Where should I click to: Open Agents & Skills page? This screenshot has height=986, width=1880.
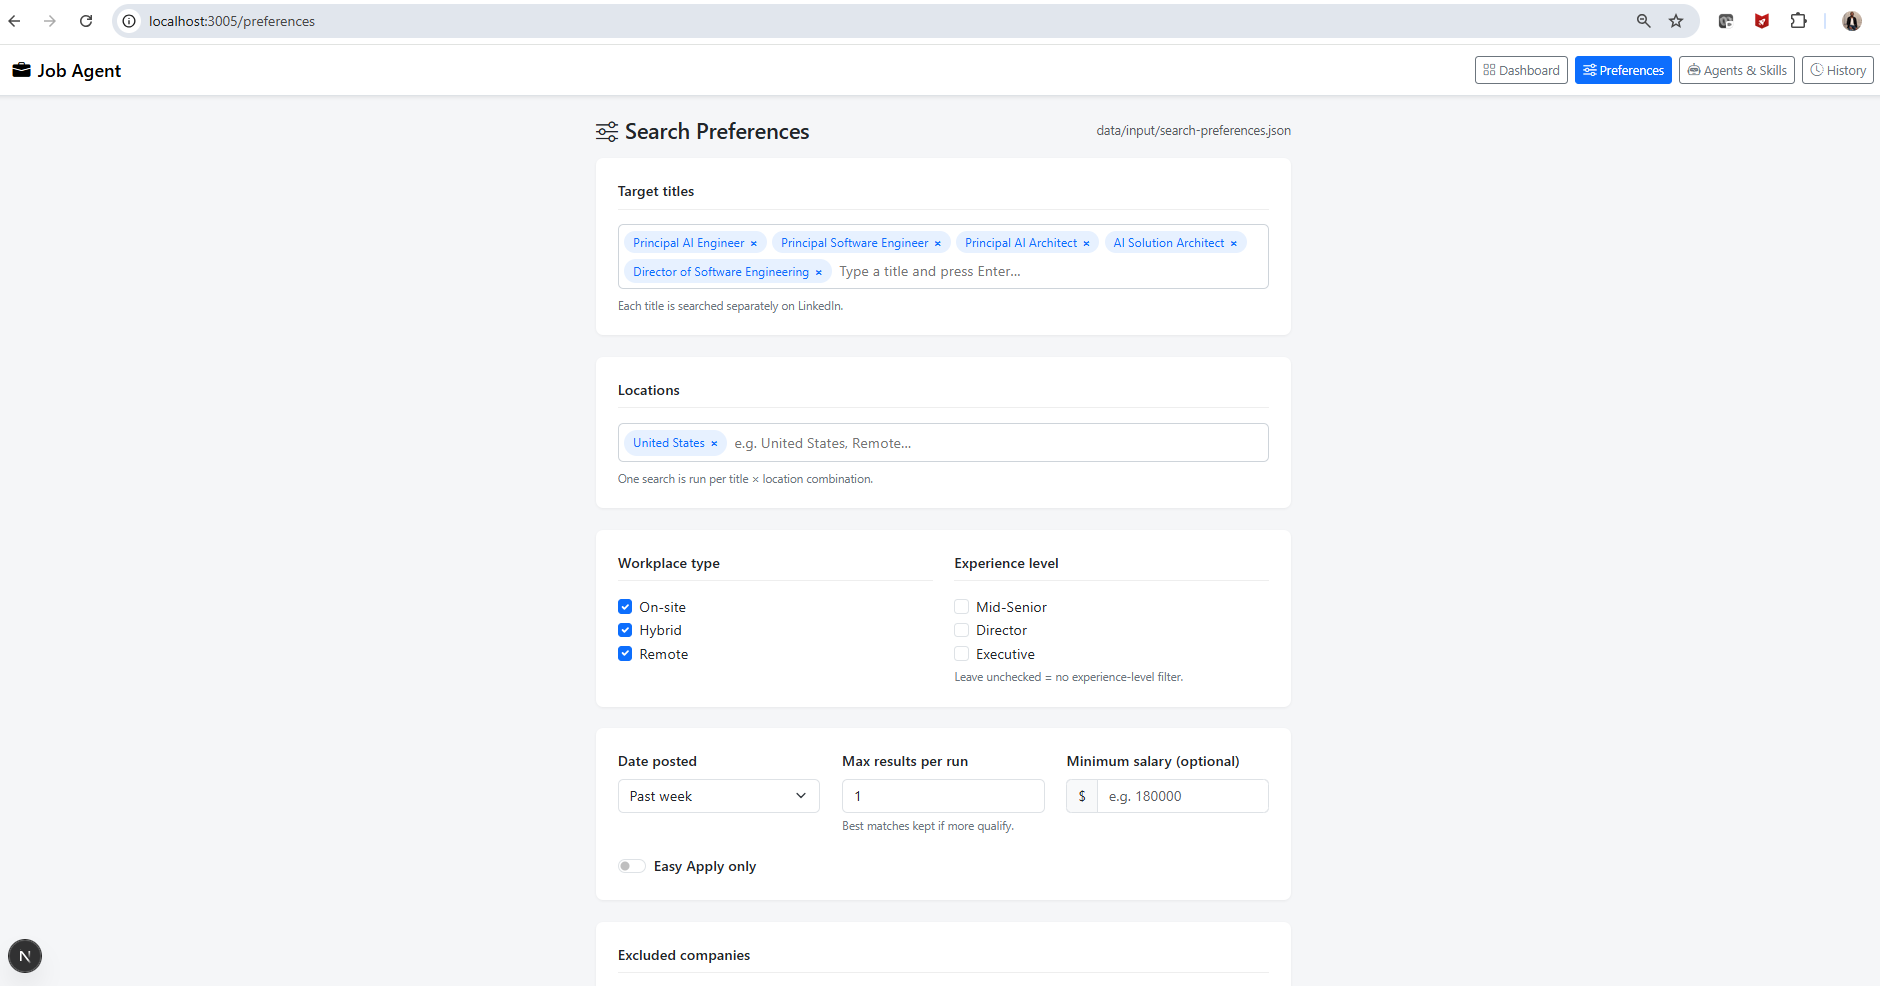(1737, 70)
